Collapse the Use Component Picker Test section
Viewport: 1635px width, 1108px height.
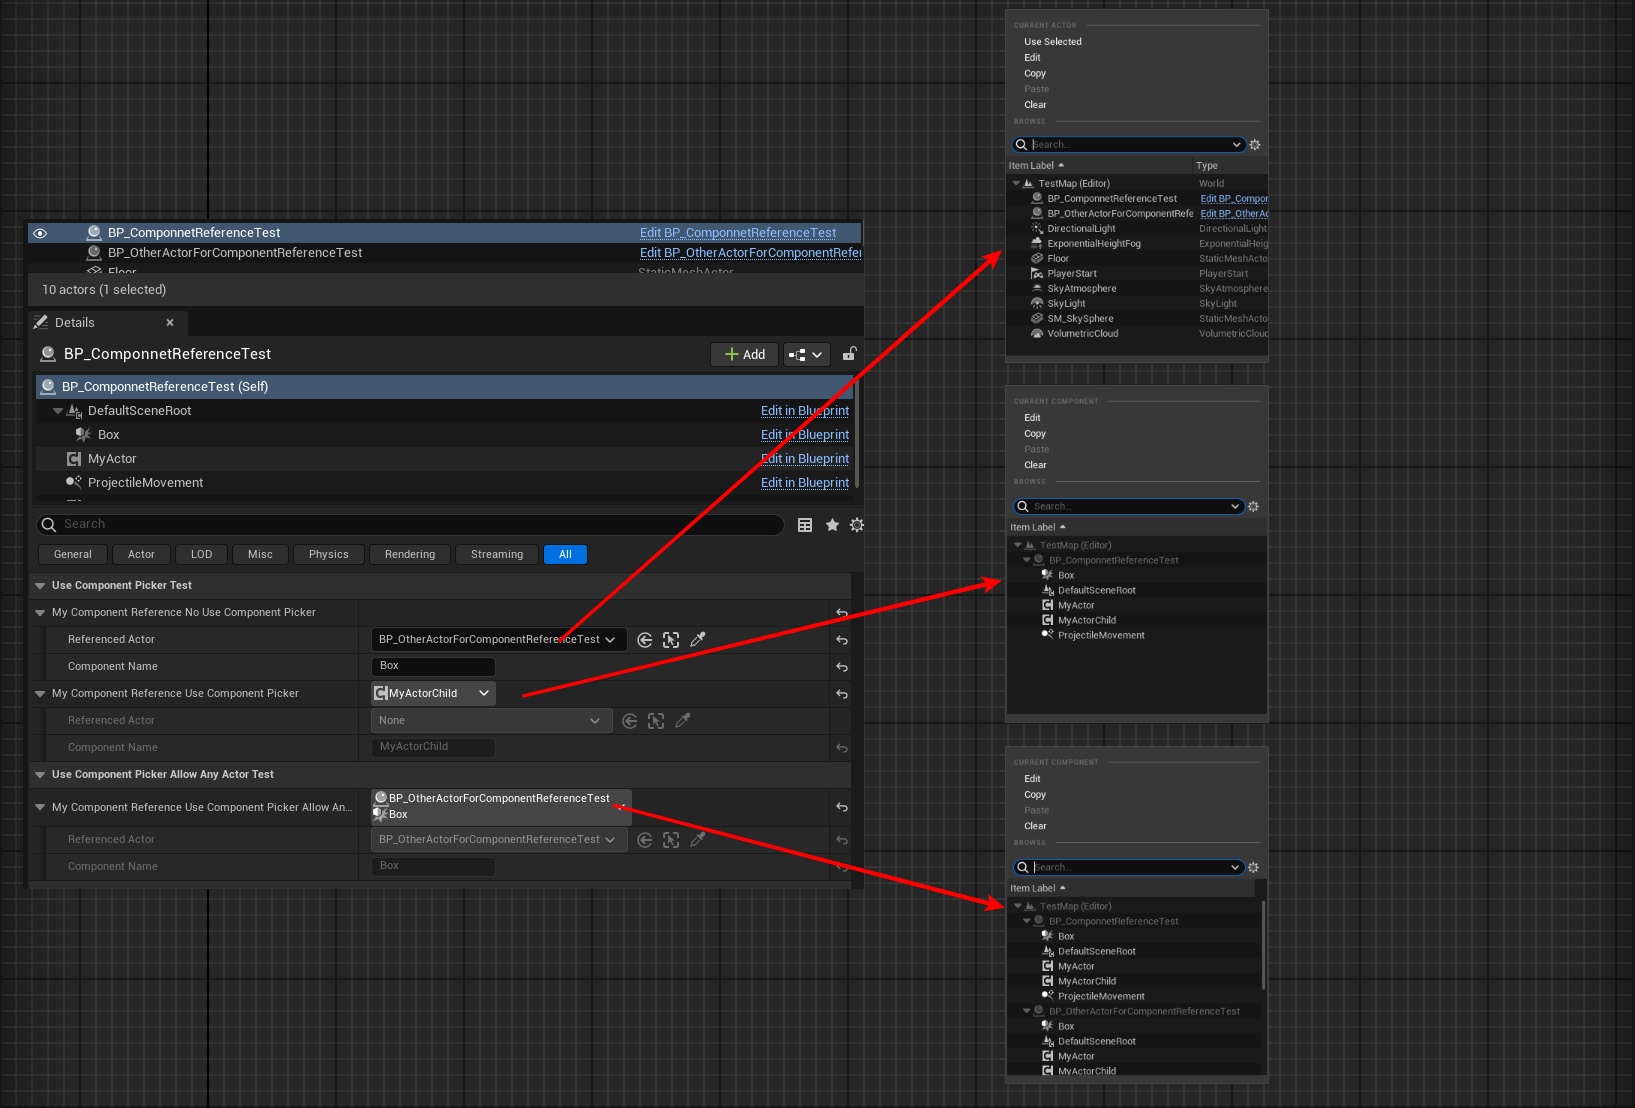(42, 585)
